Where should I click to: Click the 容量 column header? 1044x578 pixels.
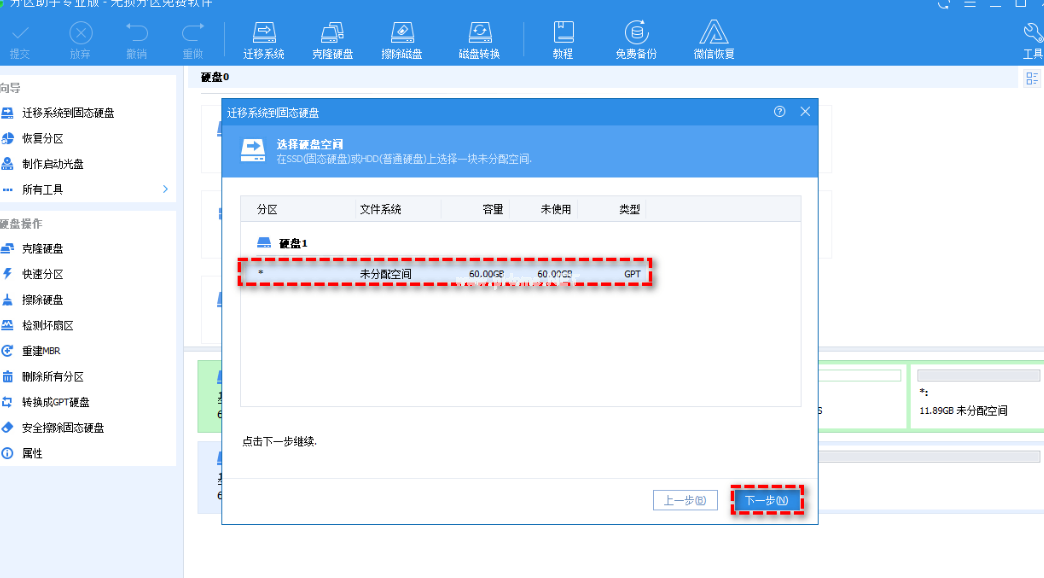(493, 209)
